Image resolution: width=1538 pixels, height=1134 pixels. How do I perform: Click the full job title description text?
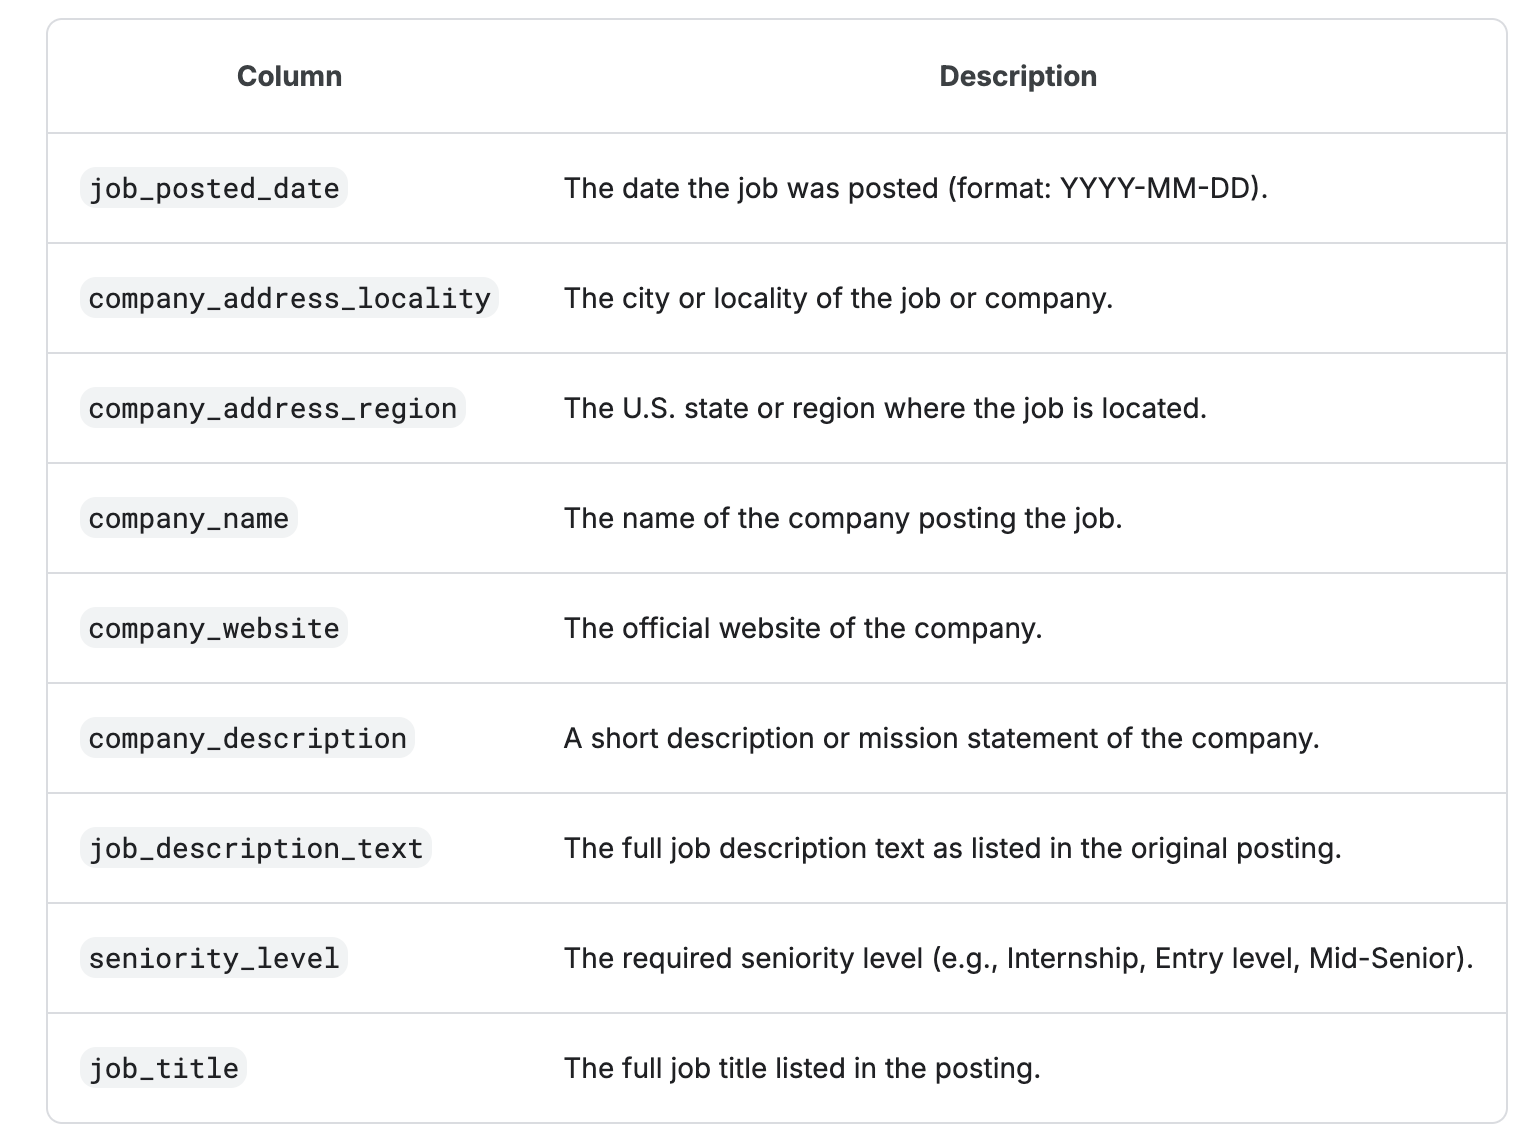tap(802, 1068)
